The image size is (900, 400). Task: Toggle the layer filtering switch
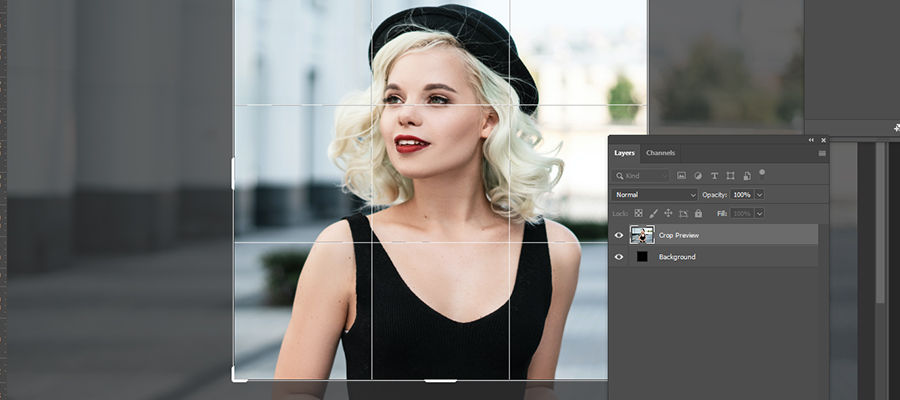tap(762, 173)
